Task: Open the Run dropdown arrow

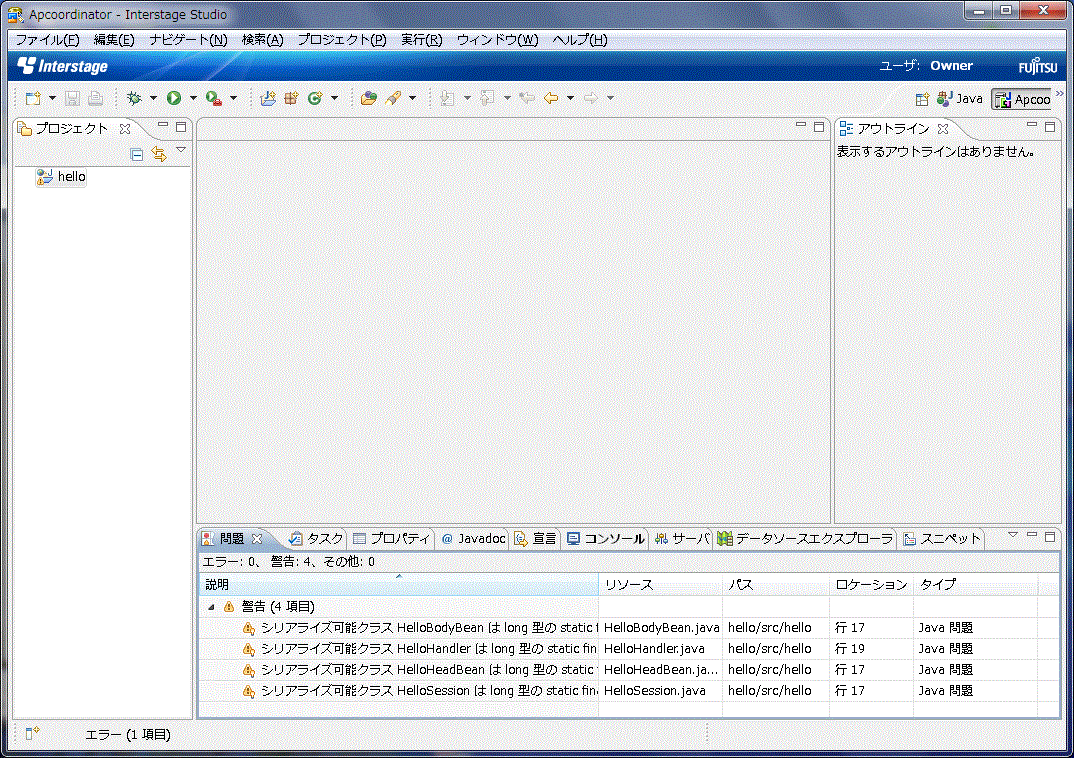Action: (x=193, y=99)
